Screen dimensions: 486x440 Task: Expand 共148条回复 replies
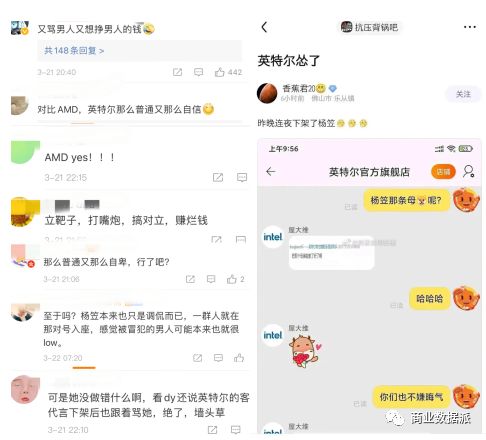(x=74, y=51)
